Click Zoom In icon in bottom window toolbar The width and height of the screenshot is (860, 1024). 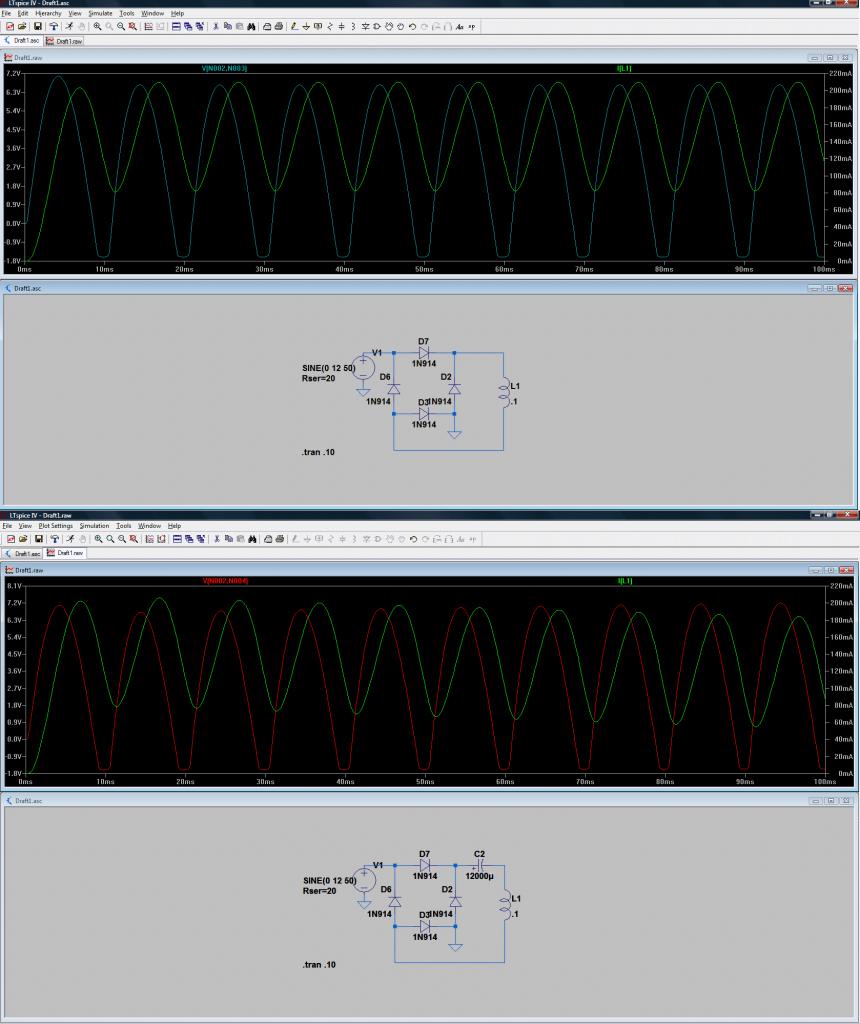pyautogui.click(x=99, y=539)
